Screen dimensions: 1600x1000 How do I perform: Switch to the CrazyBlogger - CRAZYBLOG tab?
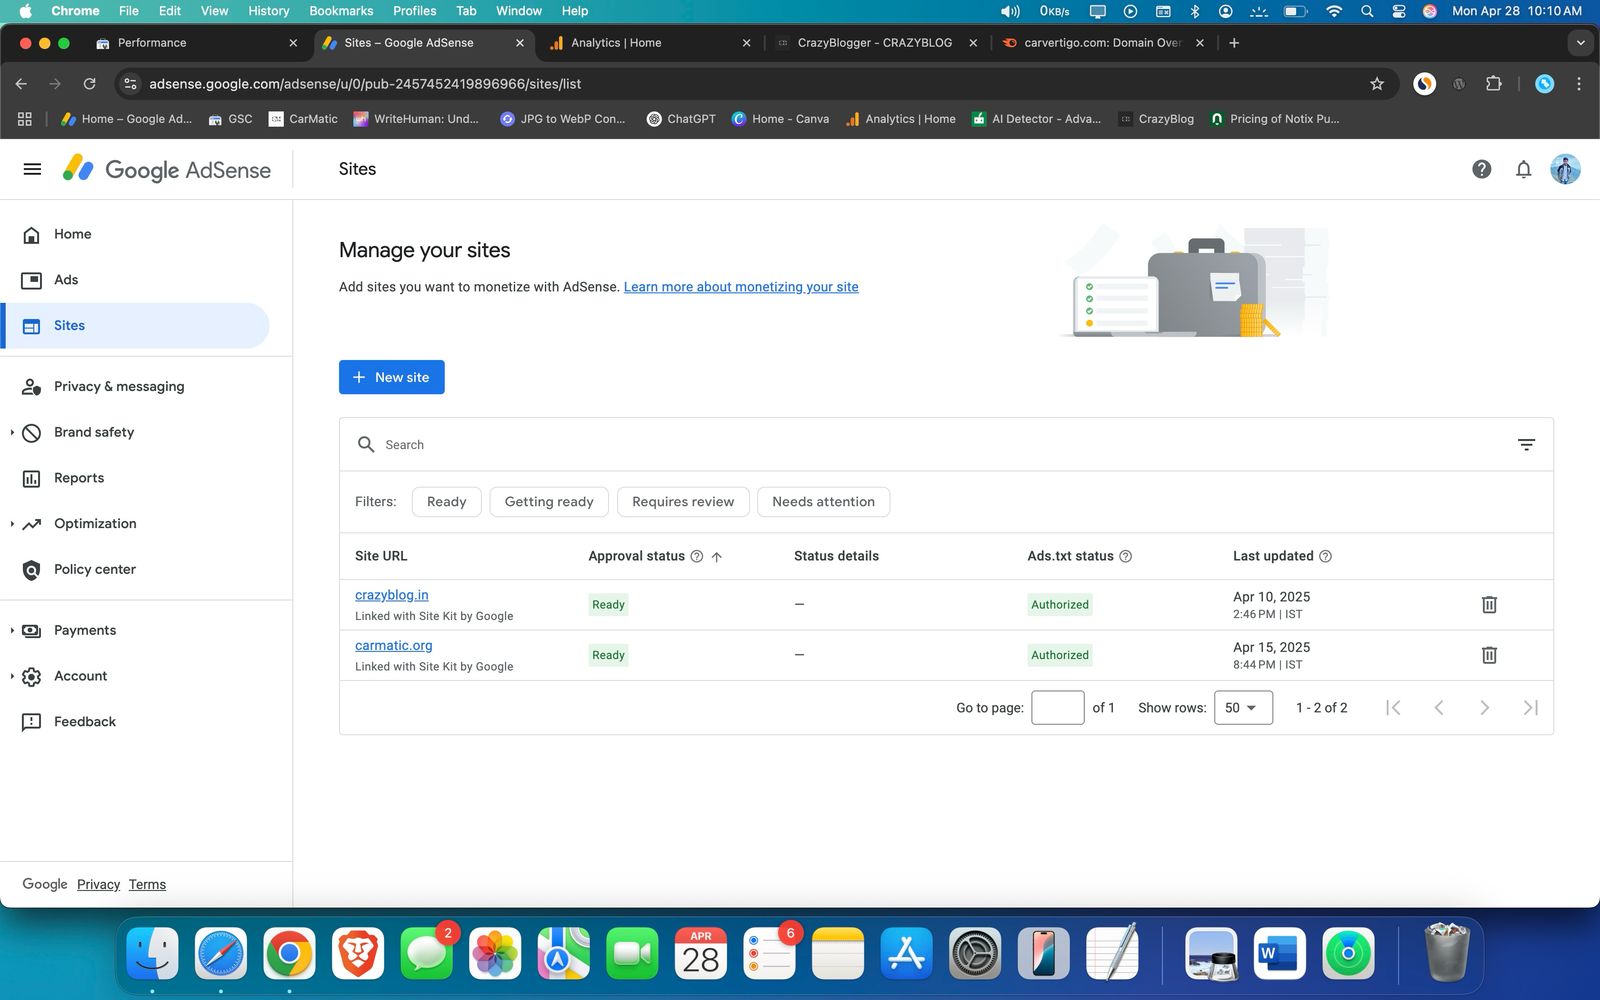click(875, 43)
